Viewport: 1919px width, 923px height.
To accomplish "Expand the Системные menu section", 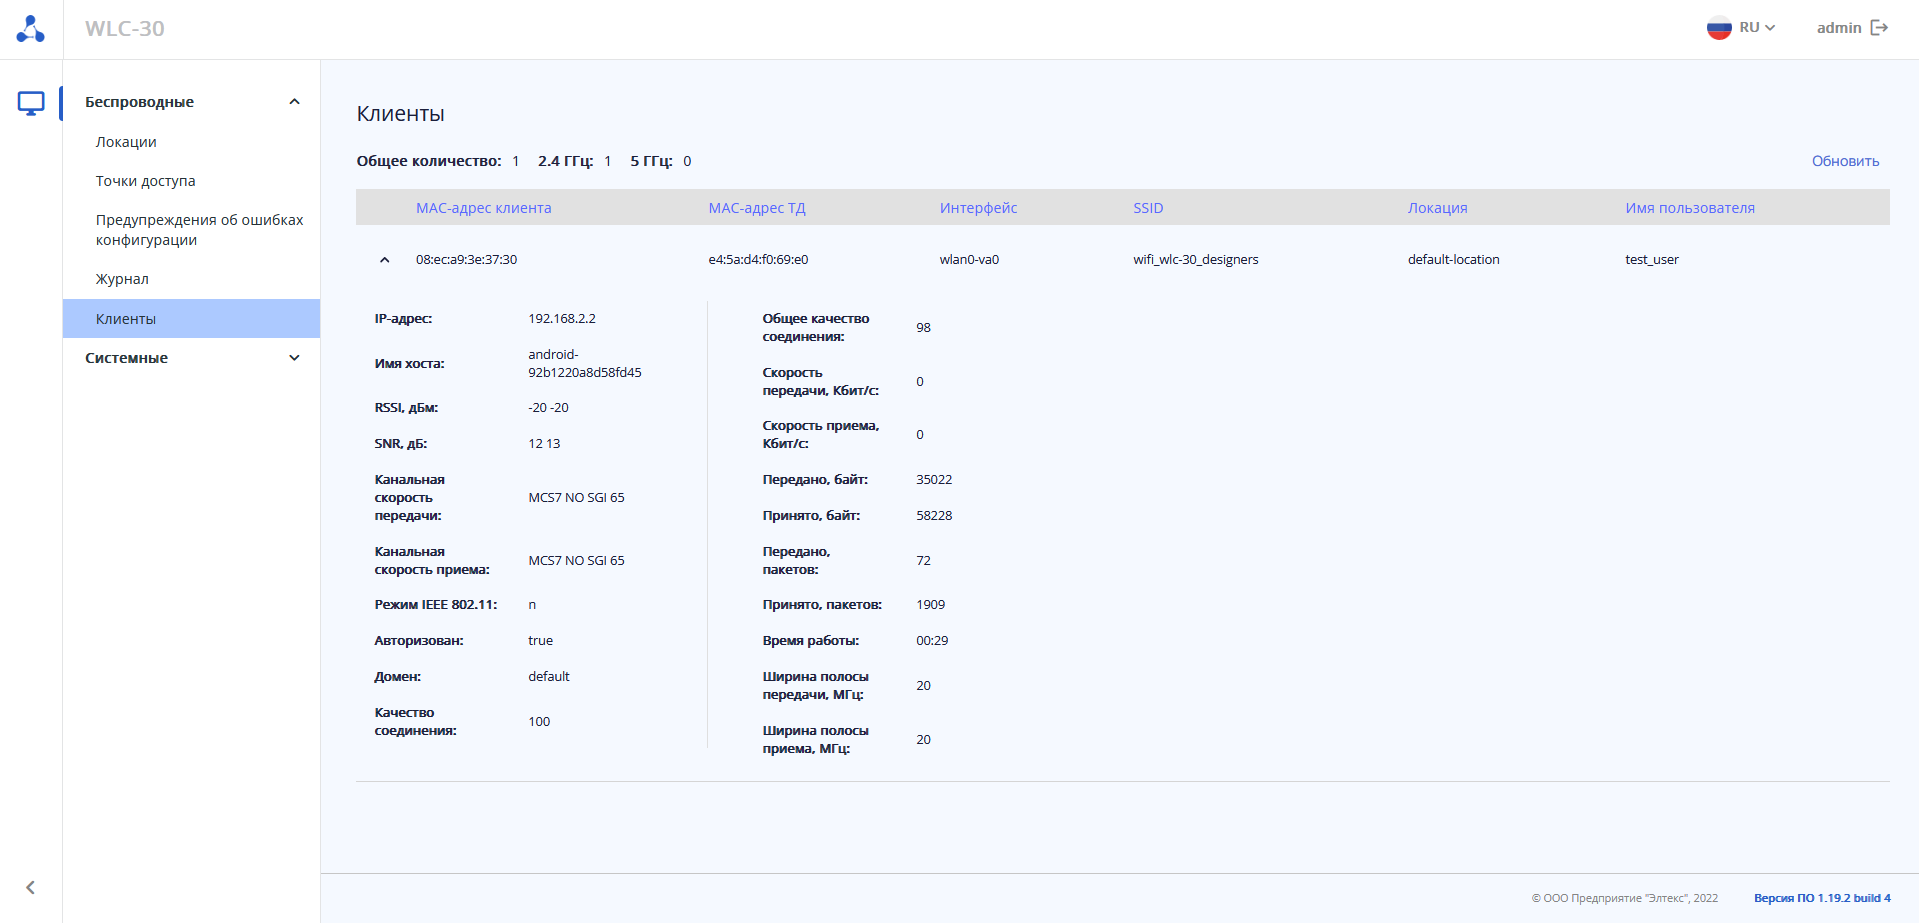I will point(294,358).
